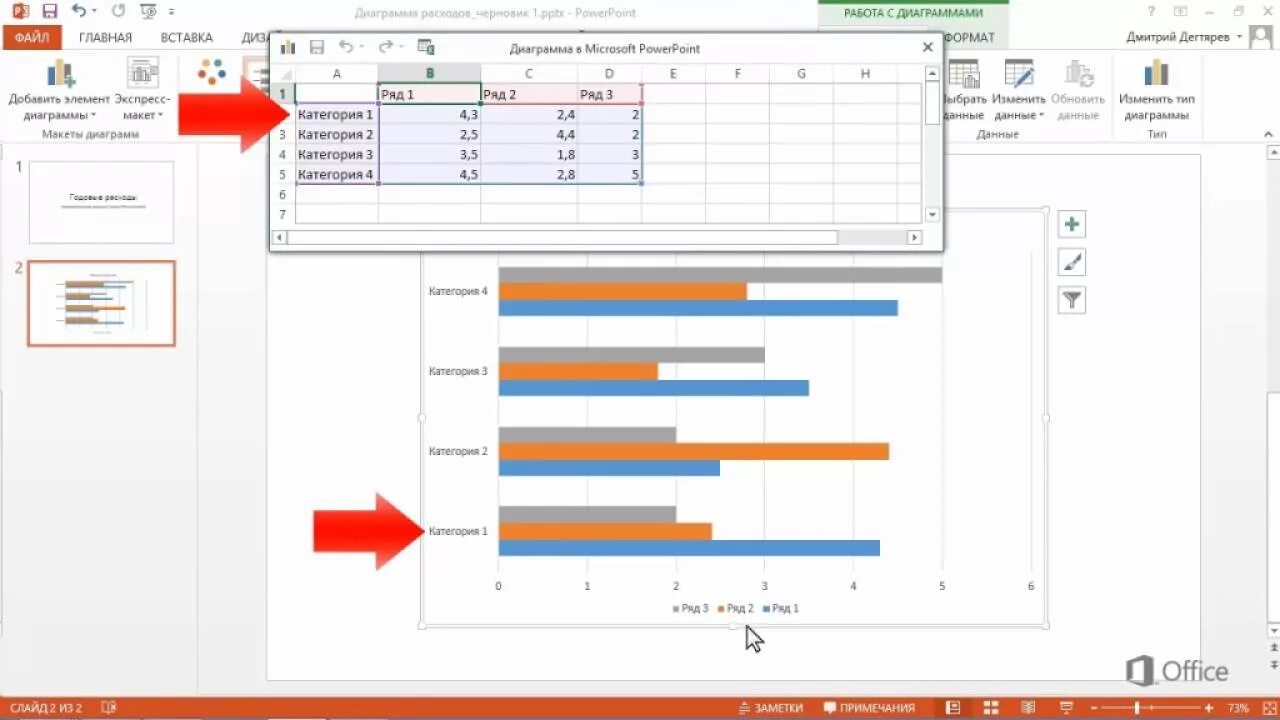This screenshot has height=720, width=1280.
Task: Open the Ribbon Display Options button
Action: click(1181, 12)
